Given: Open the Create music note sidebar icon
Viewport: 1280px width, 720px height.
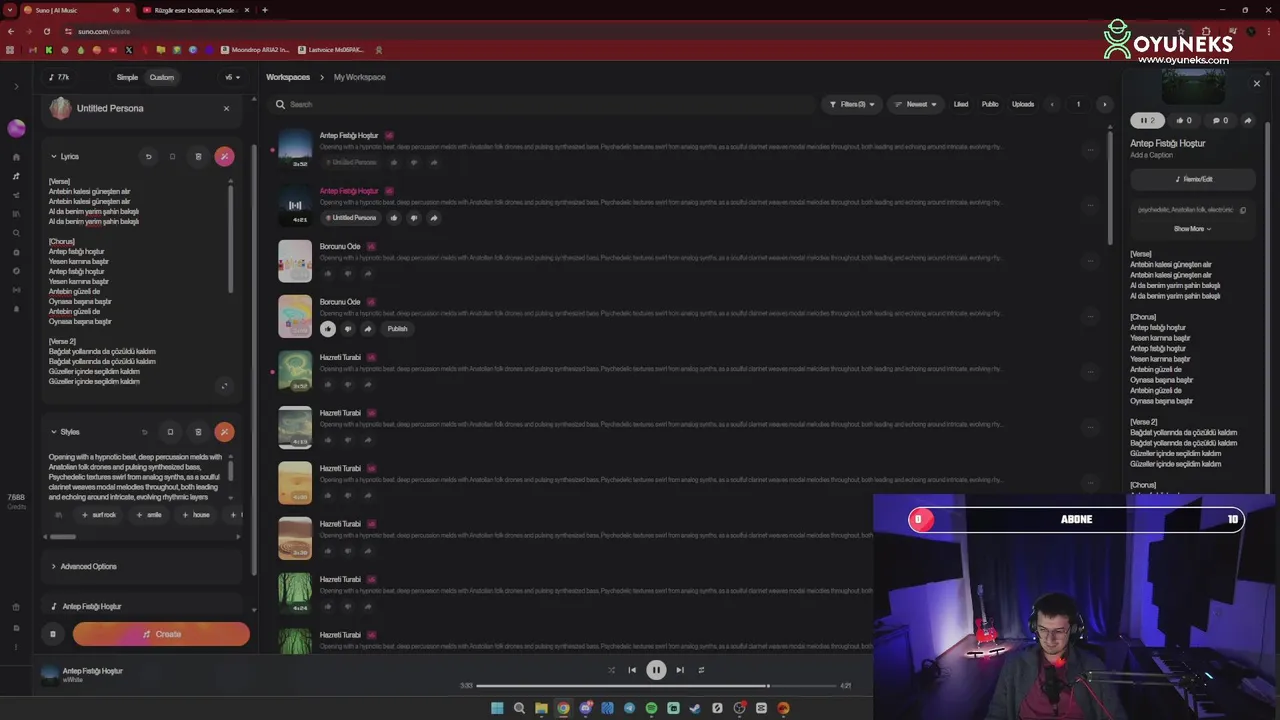Looking at the screenshot, I should (x=16, y=176).
